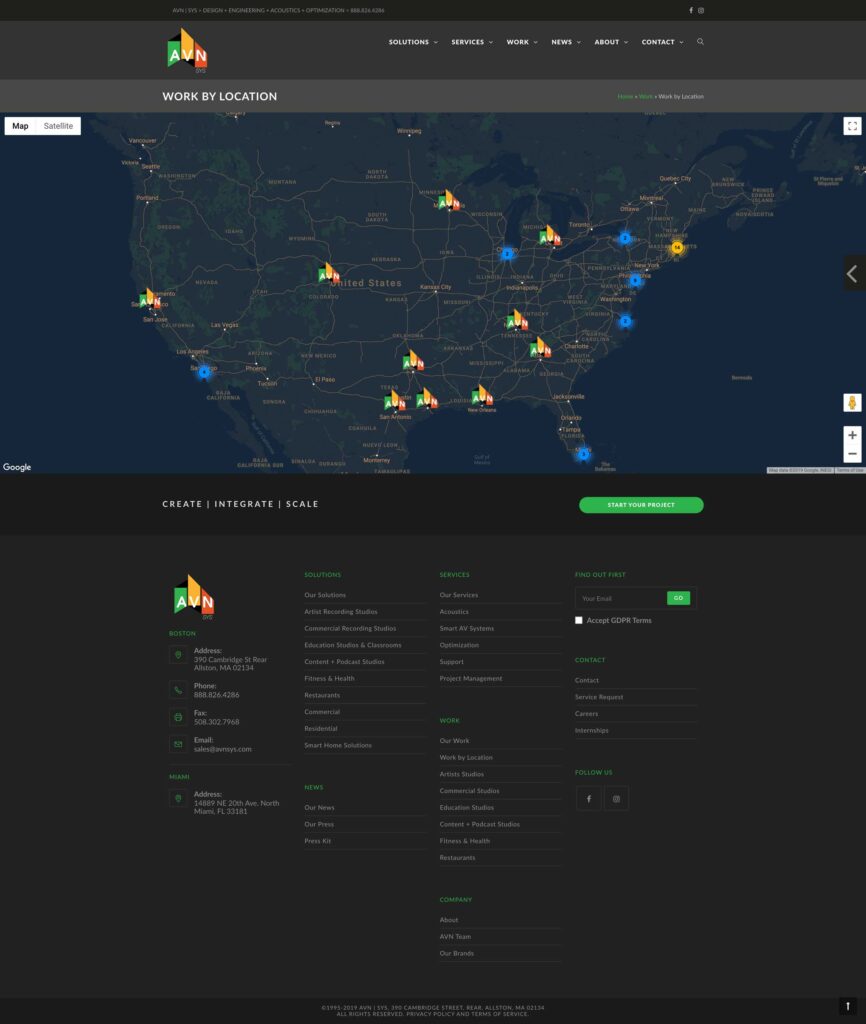This screenshot has height=1024, width=866.
Task: Open Service Request footer link
Action: click(x=599, y=697)
